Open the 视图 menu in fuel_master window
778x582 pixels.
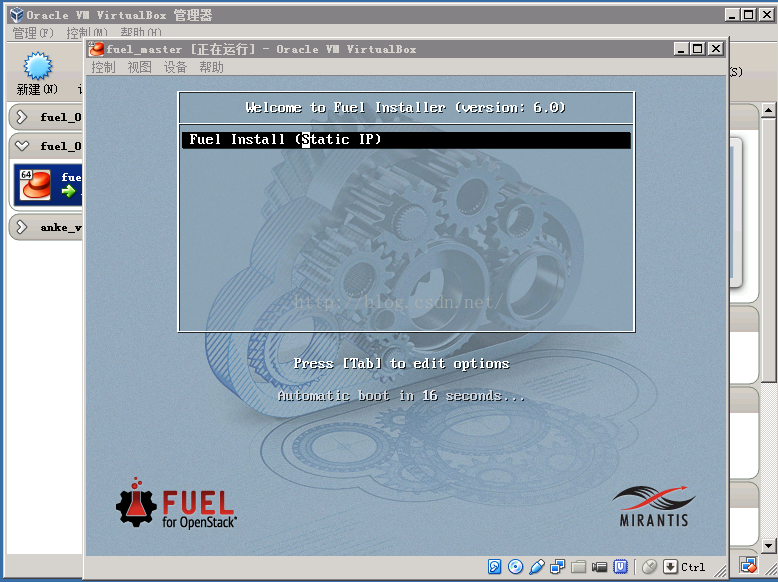tap(139, 67)
